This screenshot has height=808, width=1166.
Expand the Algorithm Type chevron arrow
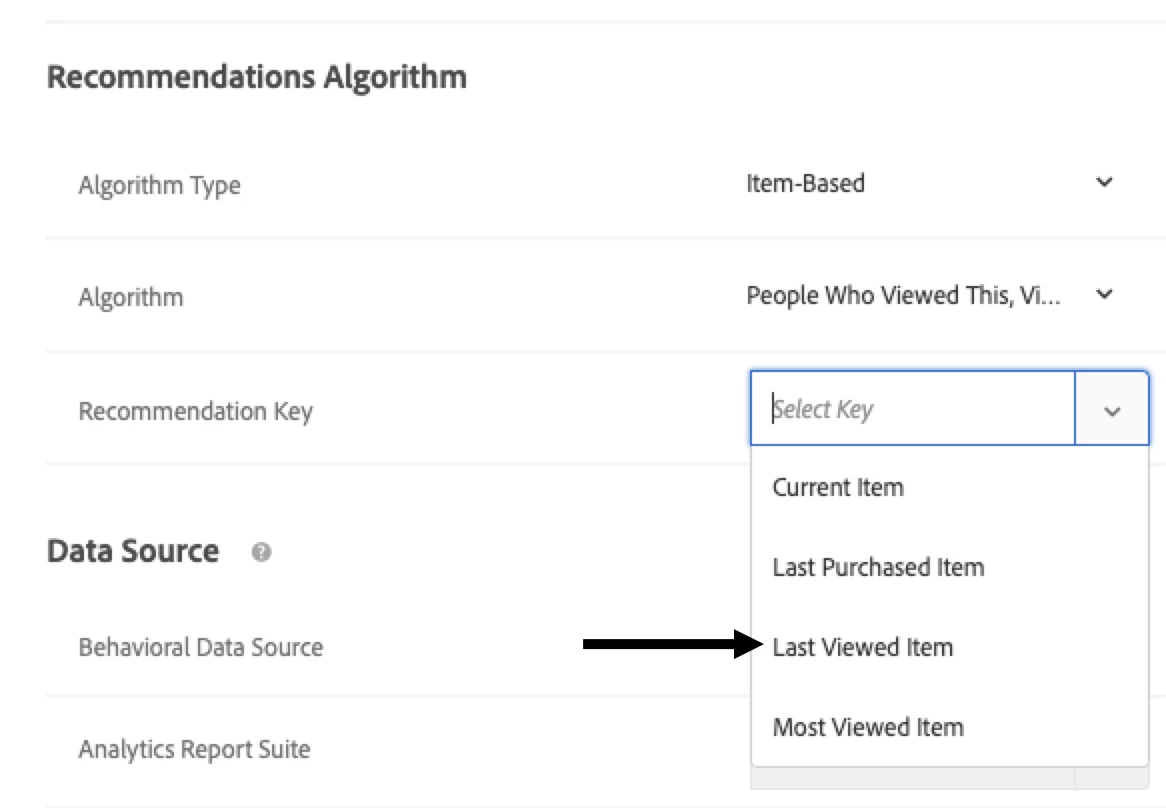(x=1104, y=183)
